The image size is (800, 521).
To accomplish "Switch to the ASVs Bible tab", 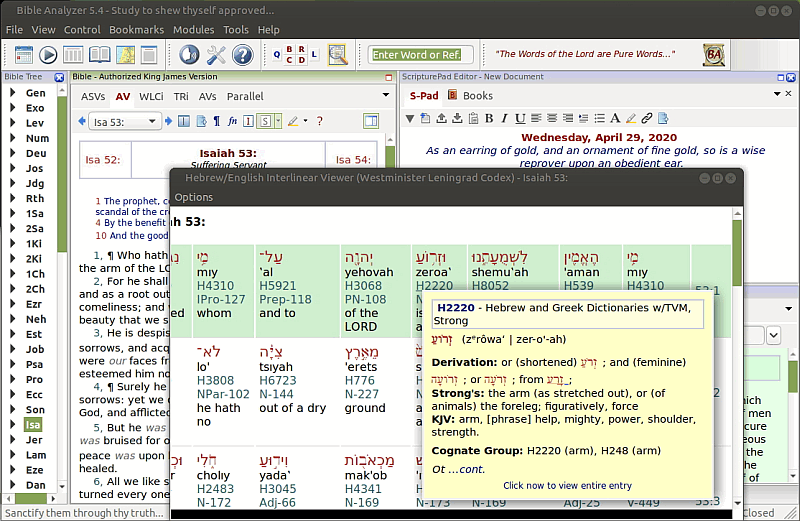I will pyautogui.click(x=93, y=96).
